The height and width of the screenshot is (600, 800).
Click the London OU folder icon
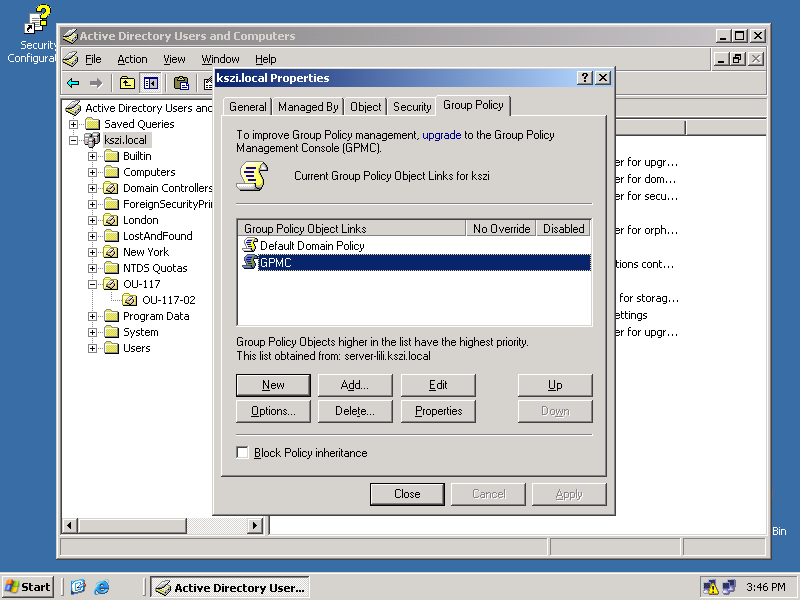tap(111, 220)
